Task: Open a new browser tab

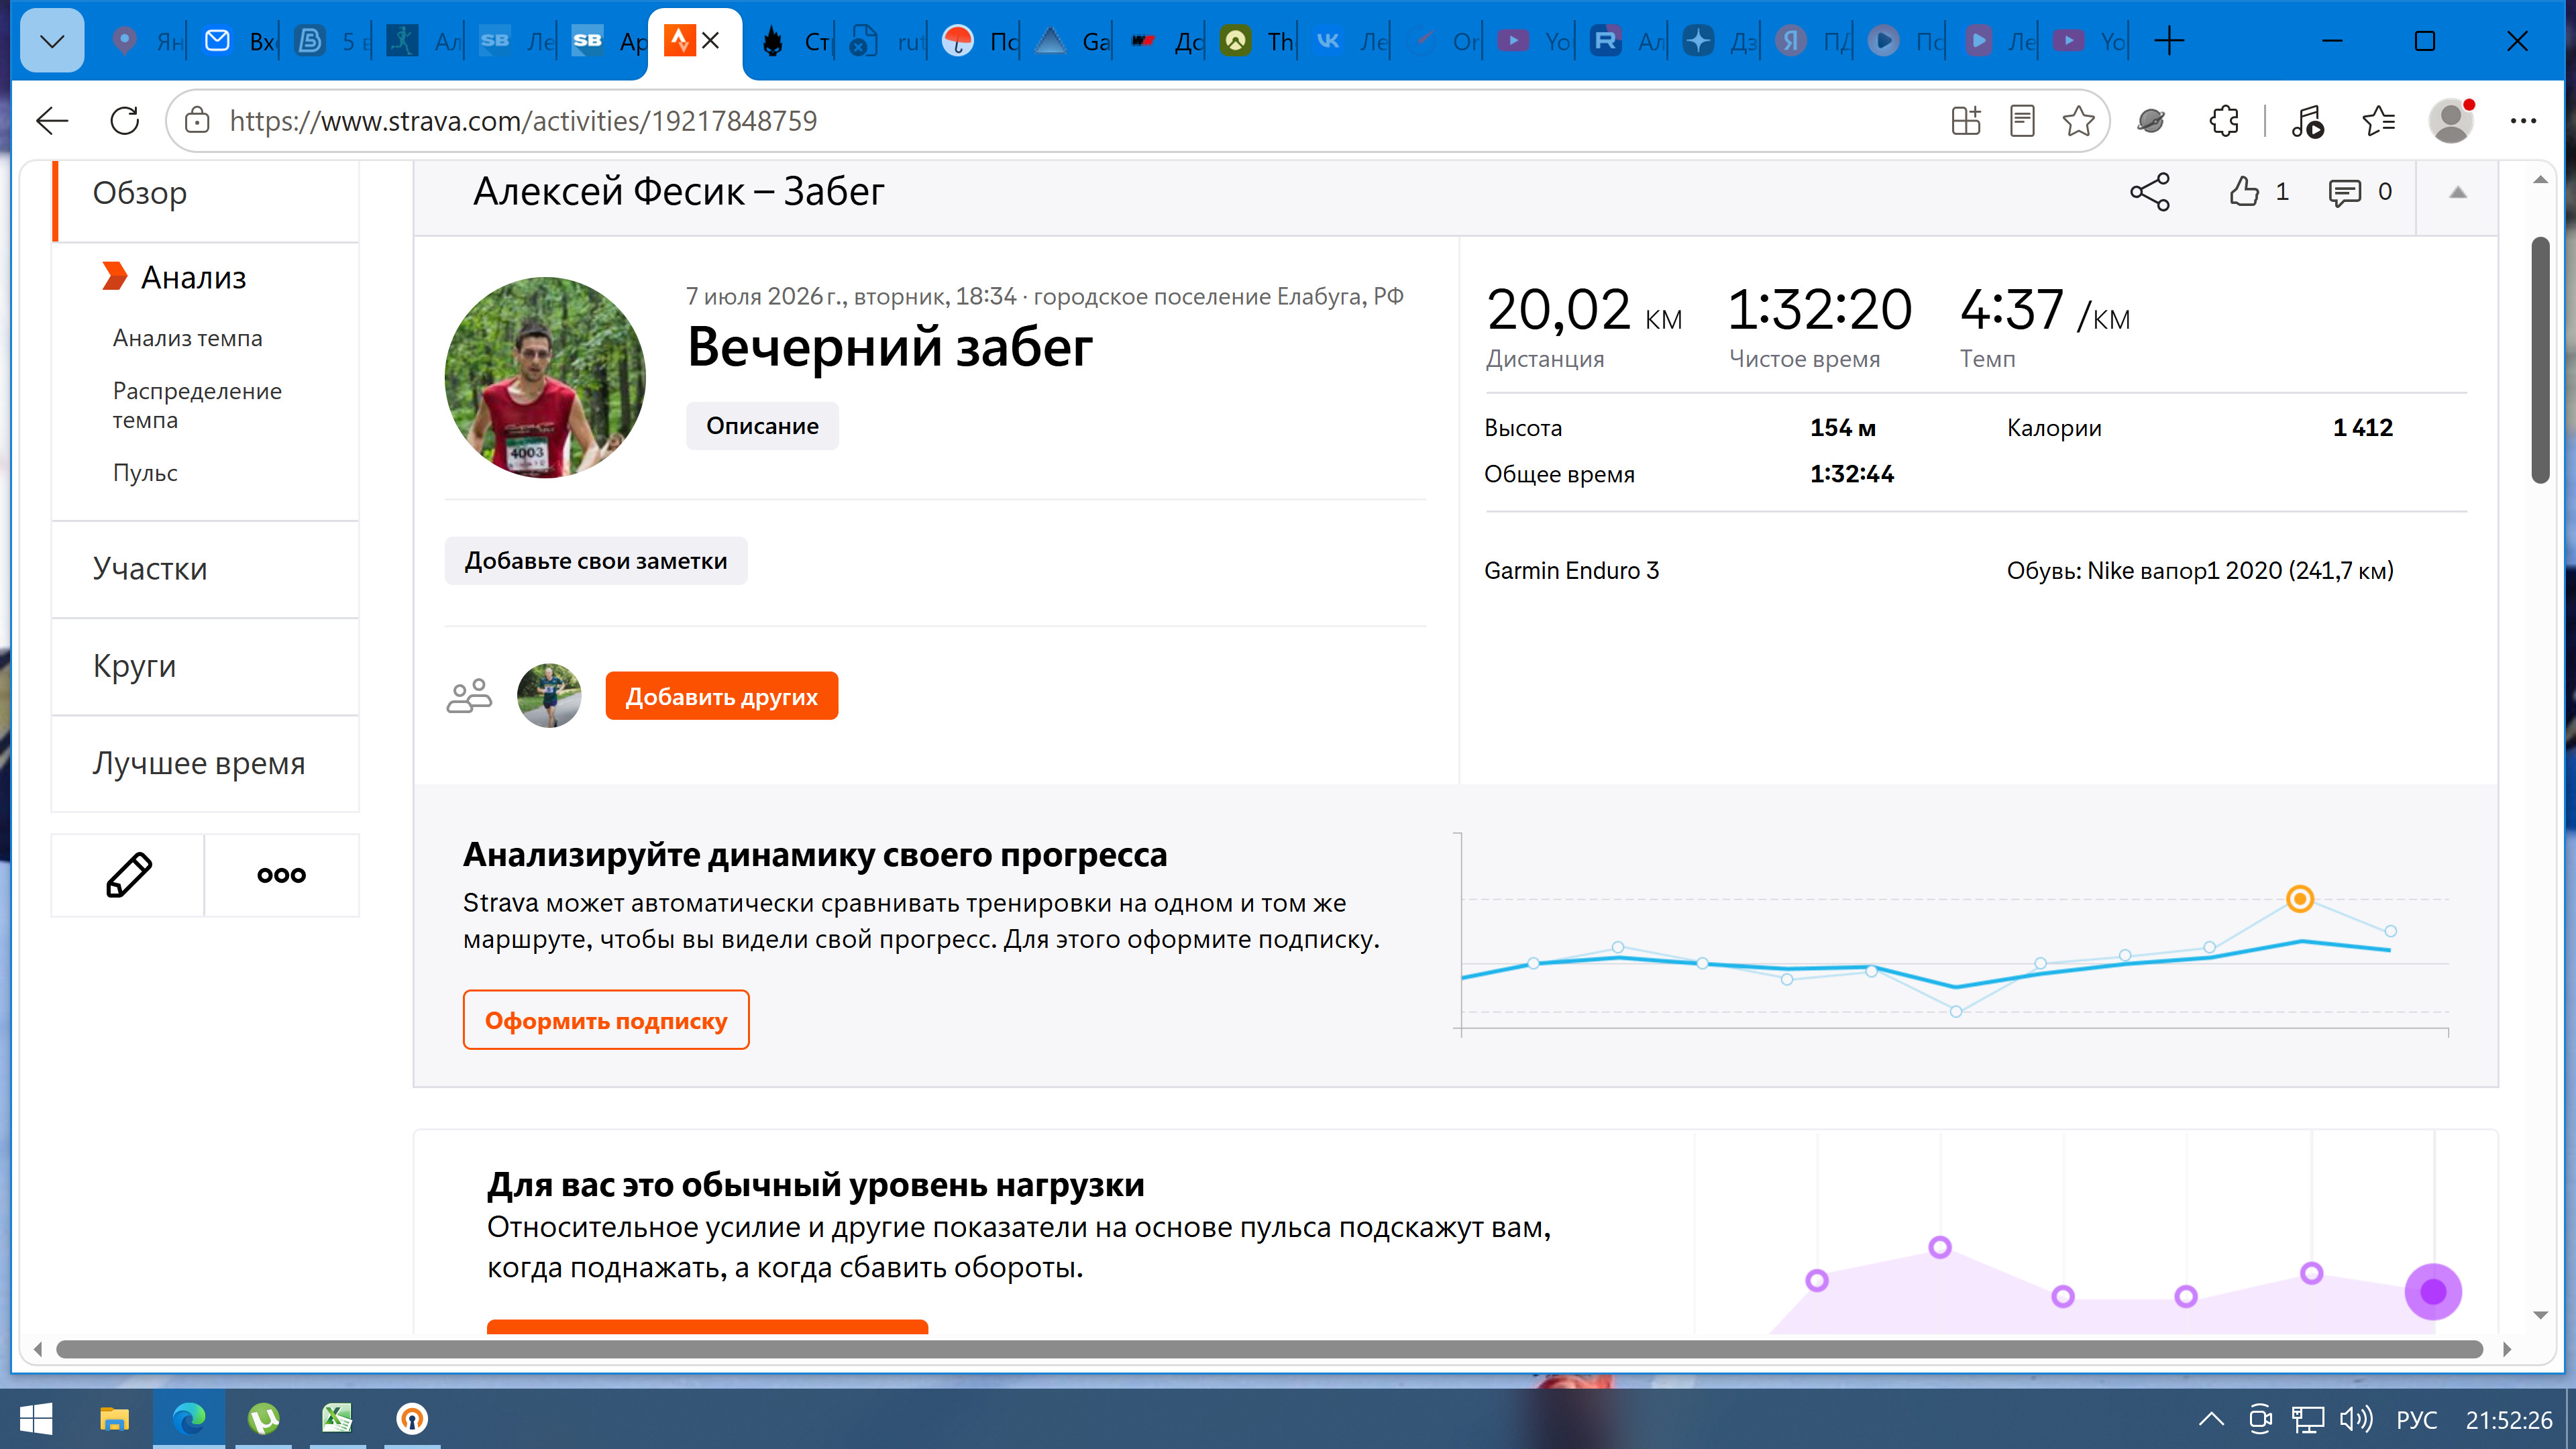Action: [2169, 41]
